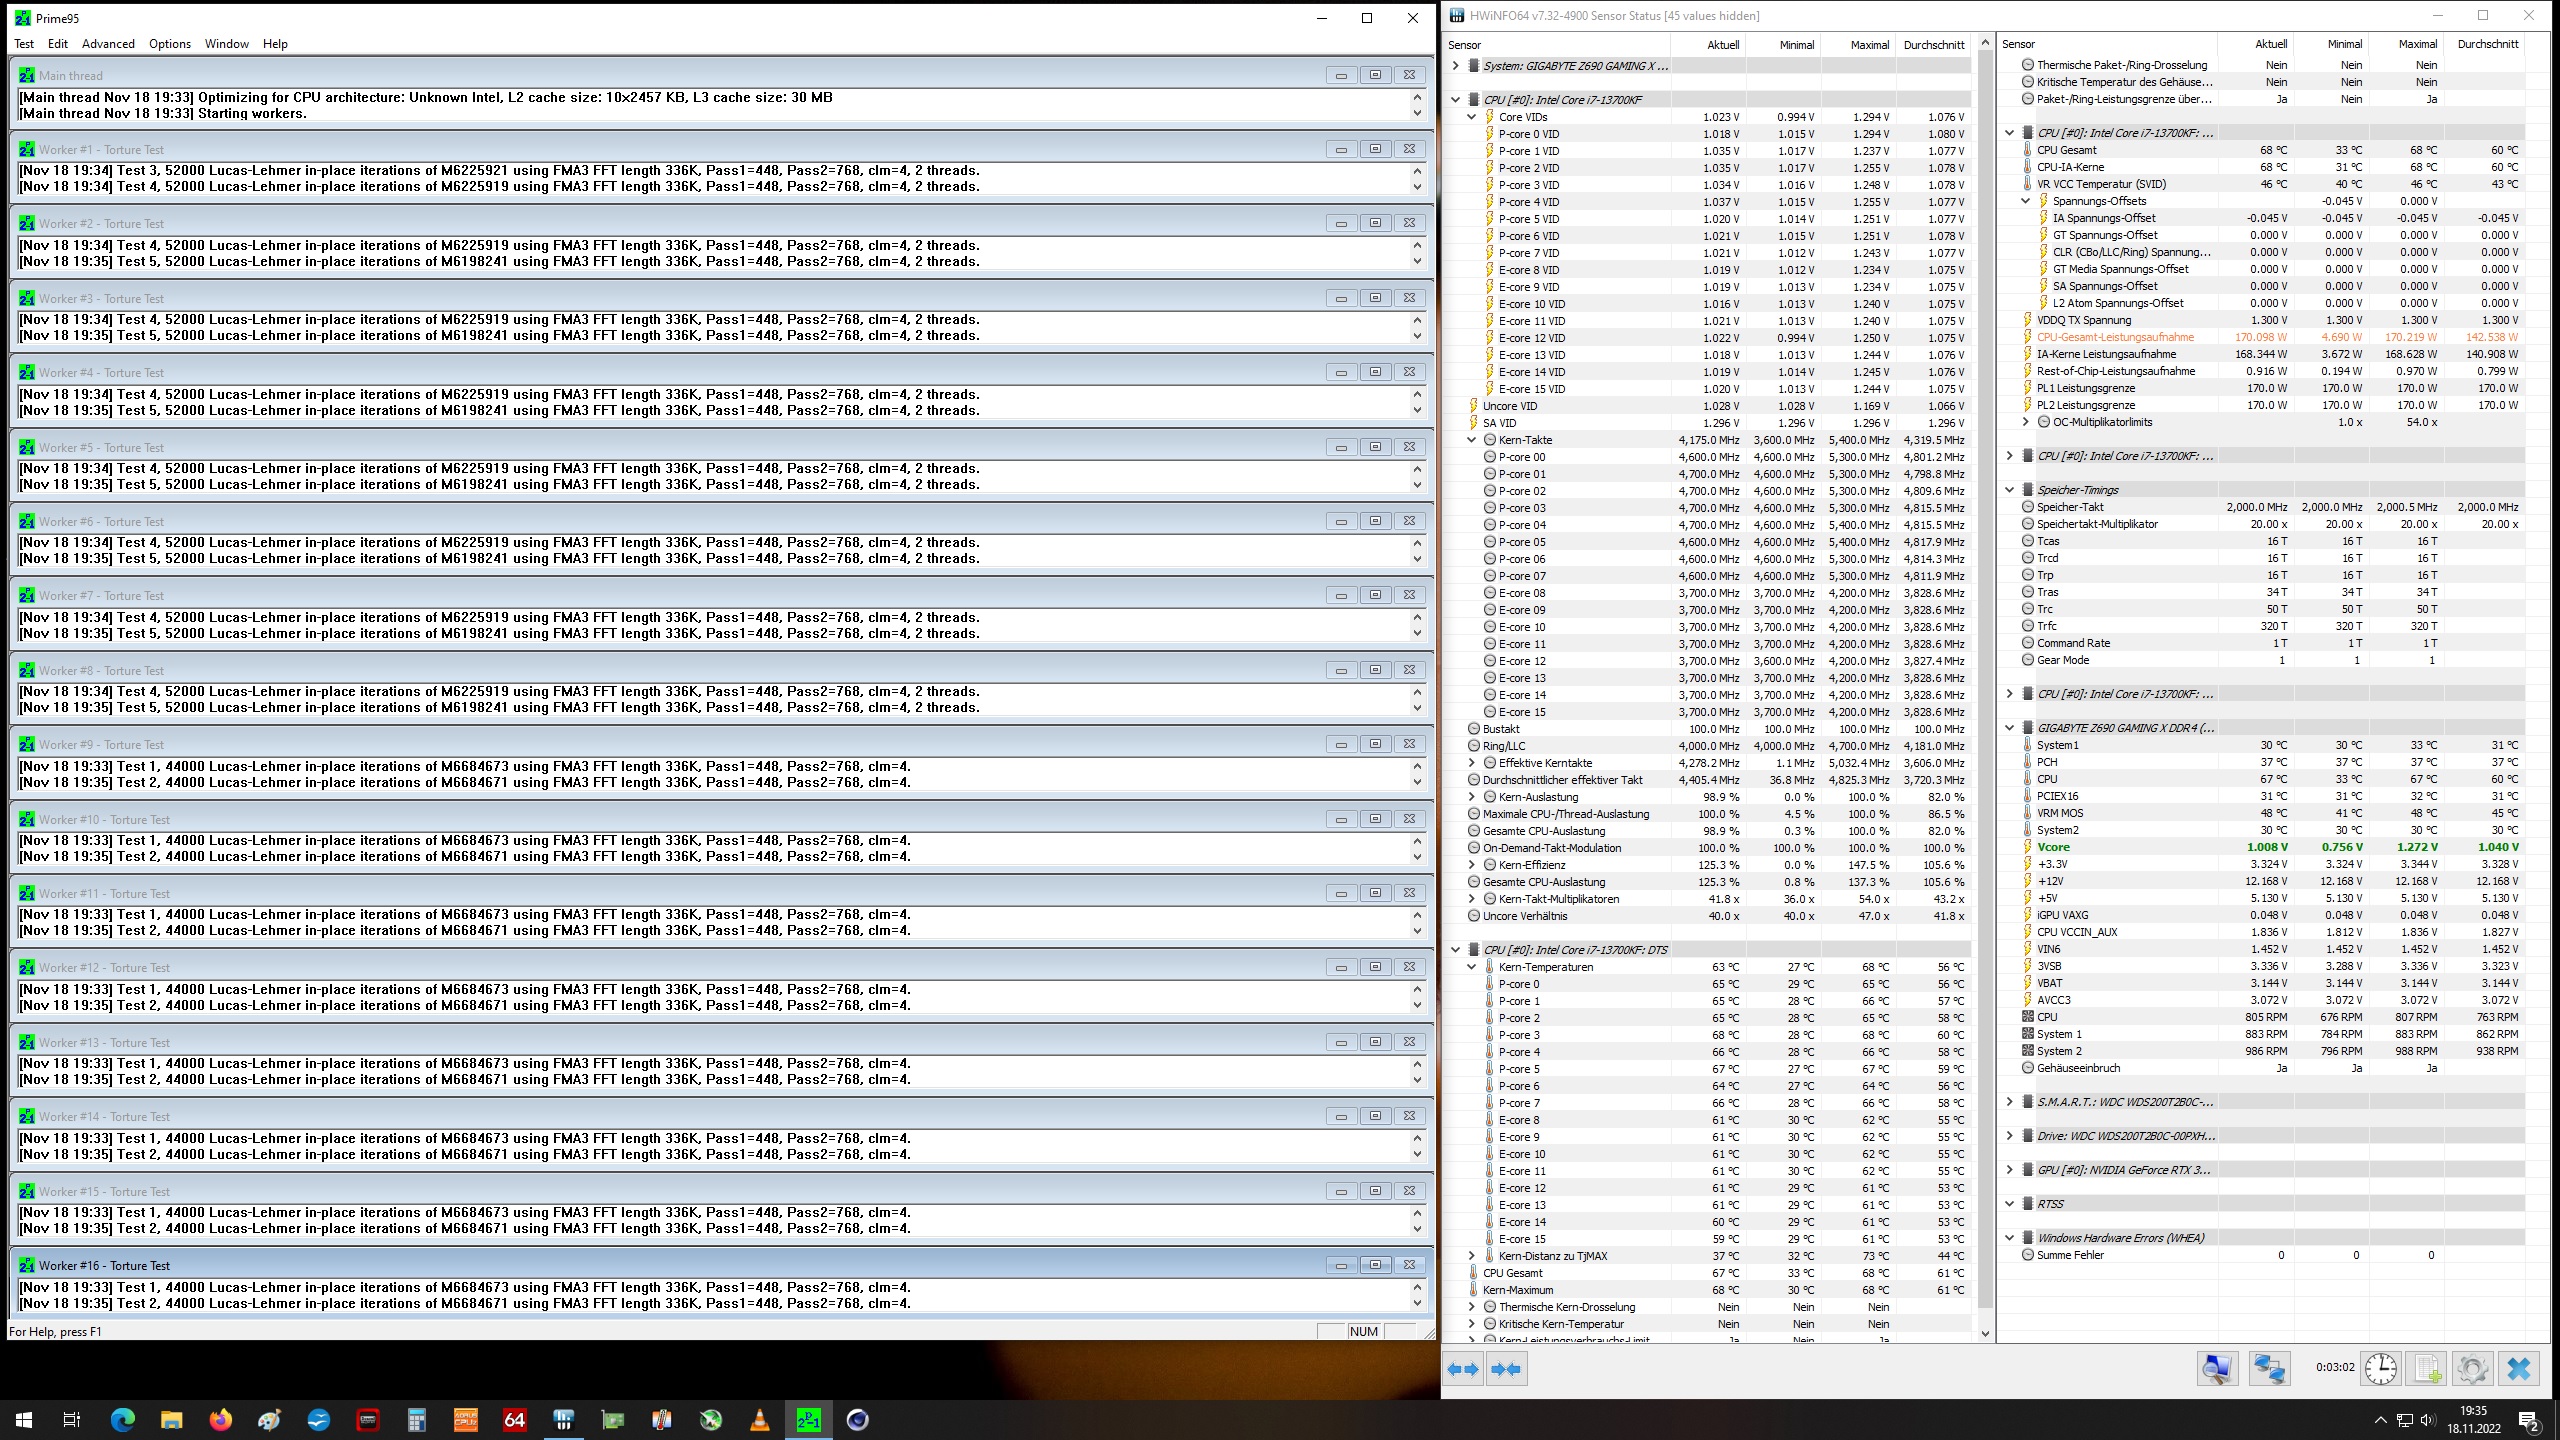Screen dimensions: 2560x1440
Task: Click the blue X close sensors icon
Action: pyautogui.click(x=2519, y=1369)
